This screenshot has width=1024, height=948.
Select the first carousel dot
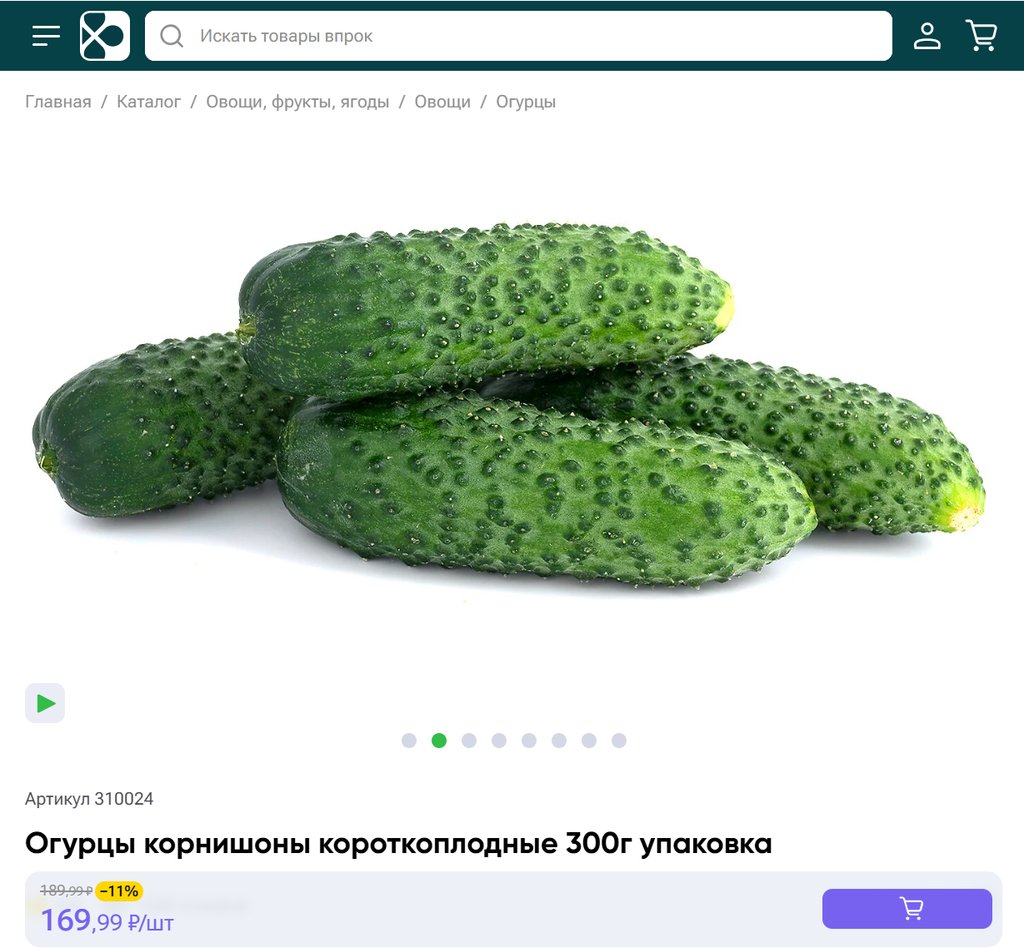coord(409,740)
